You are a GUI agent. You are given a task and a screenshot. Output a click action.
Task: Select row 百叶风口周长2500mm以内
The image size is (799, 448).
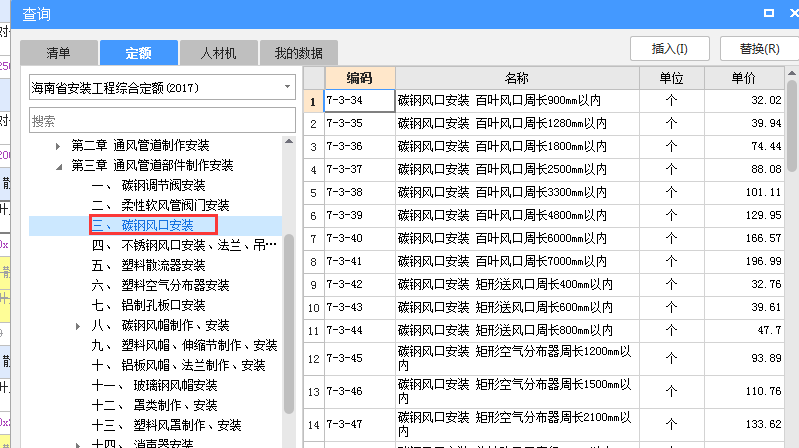click(x=517, y=169)
